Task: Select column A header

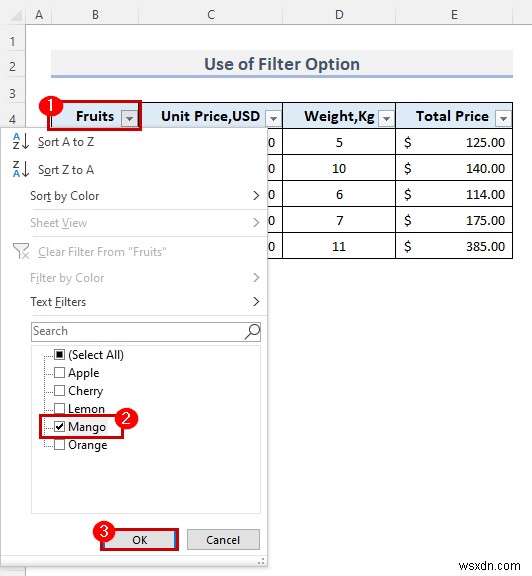Action: [39, 15]
